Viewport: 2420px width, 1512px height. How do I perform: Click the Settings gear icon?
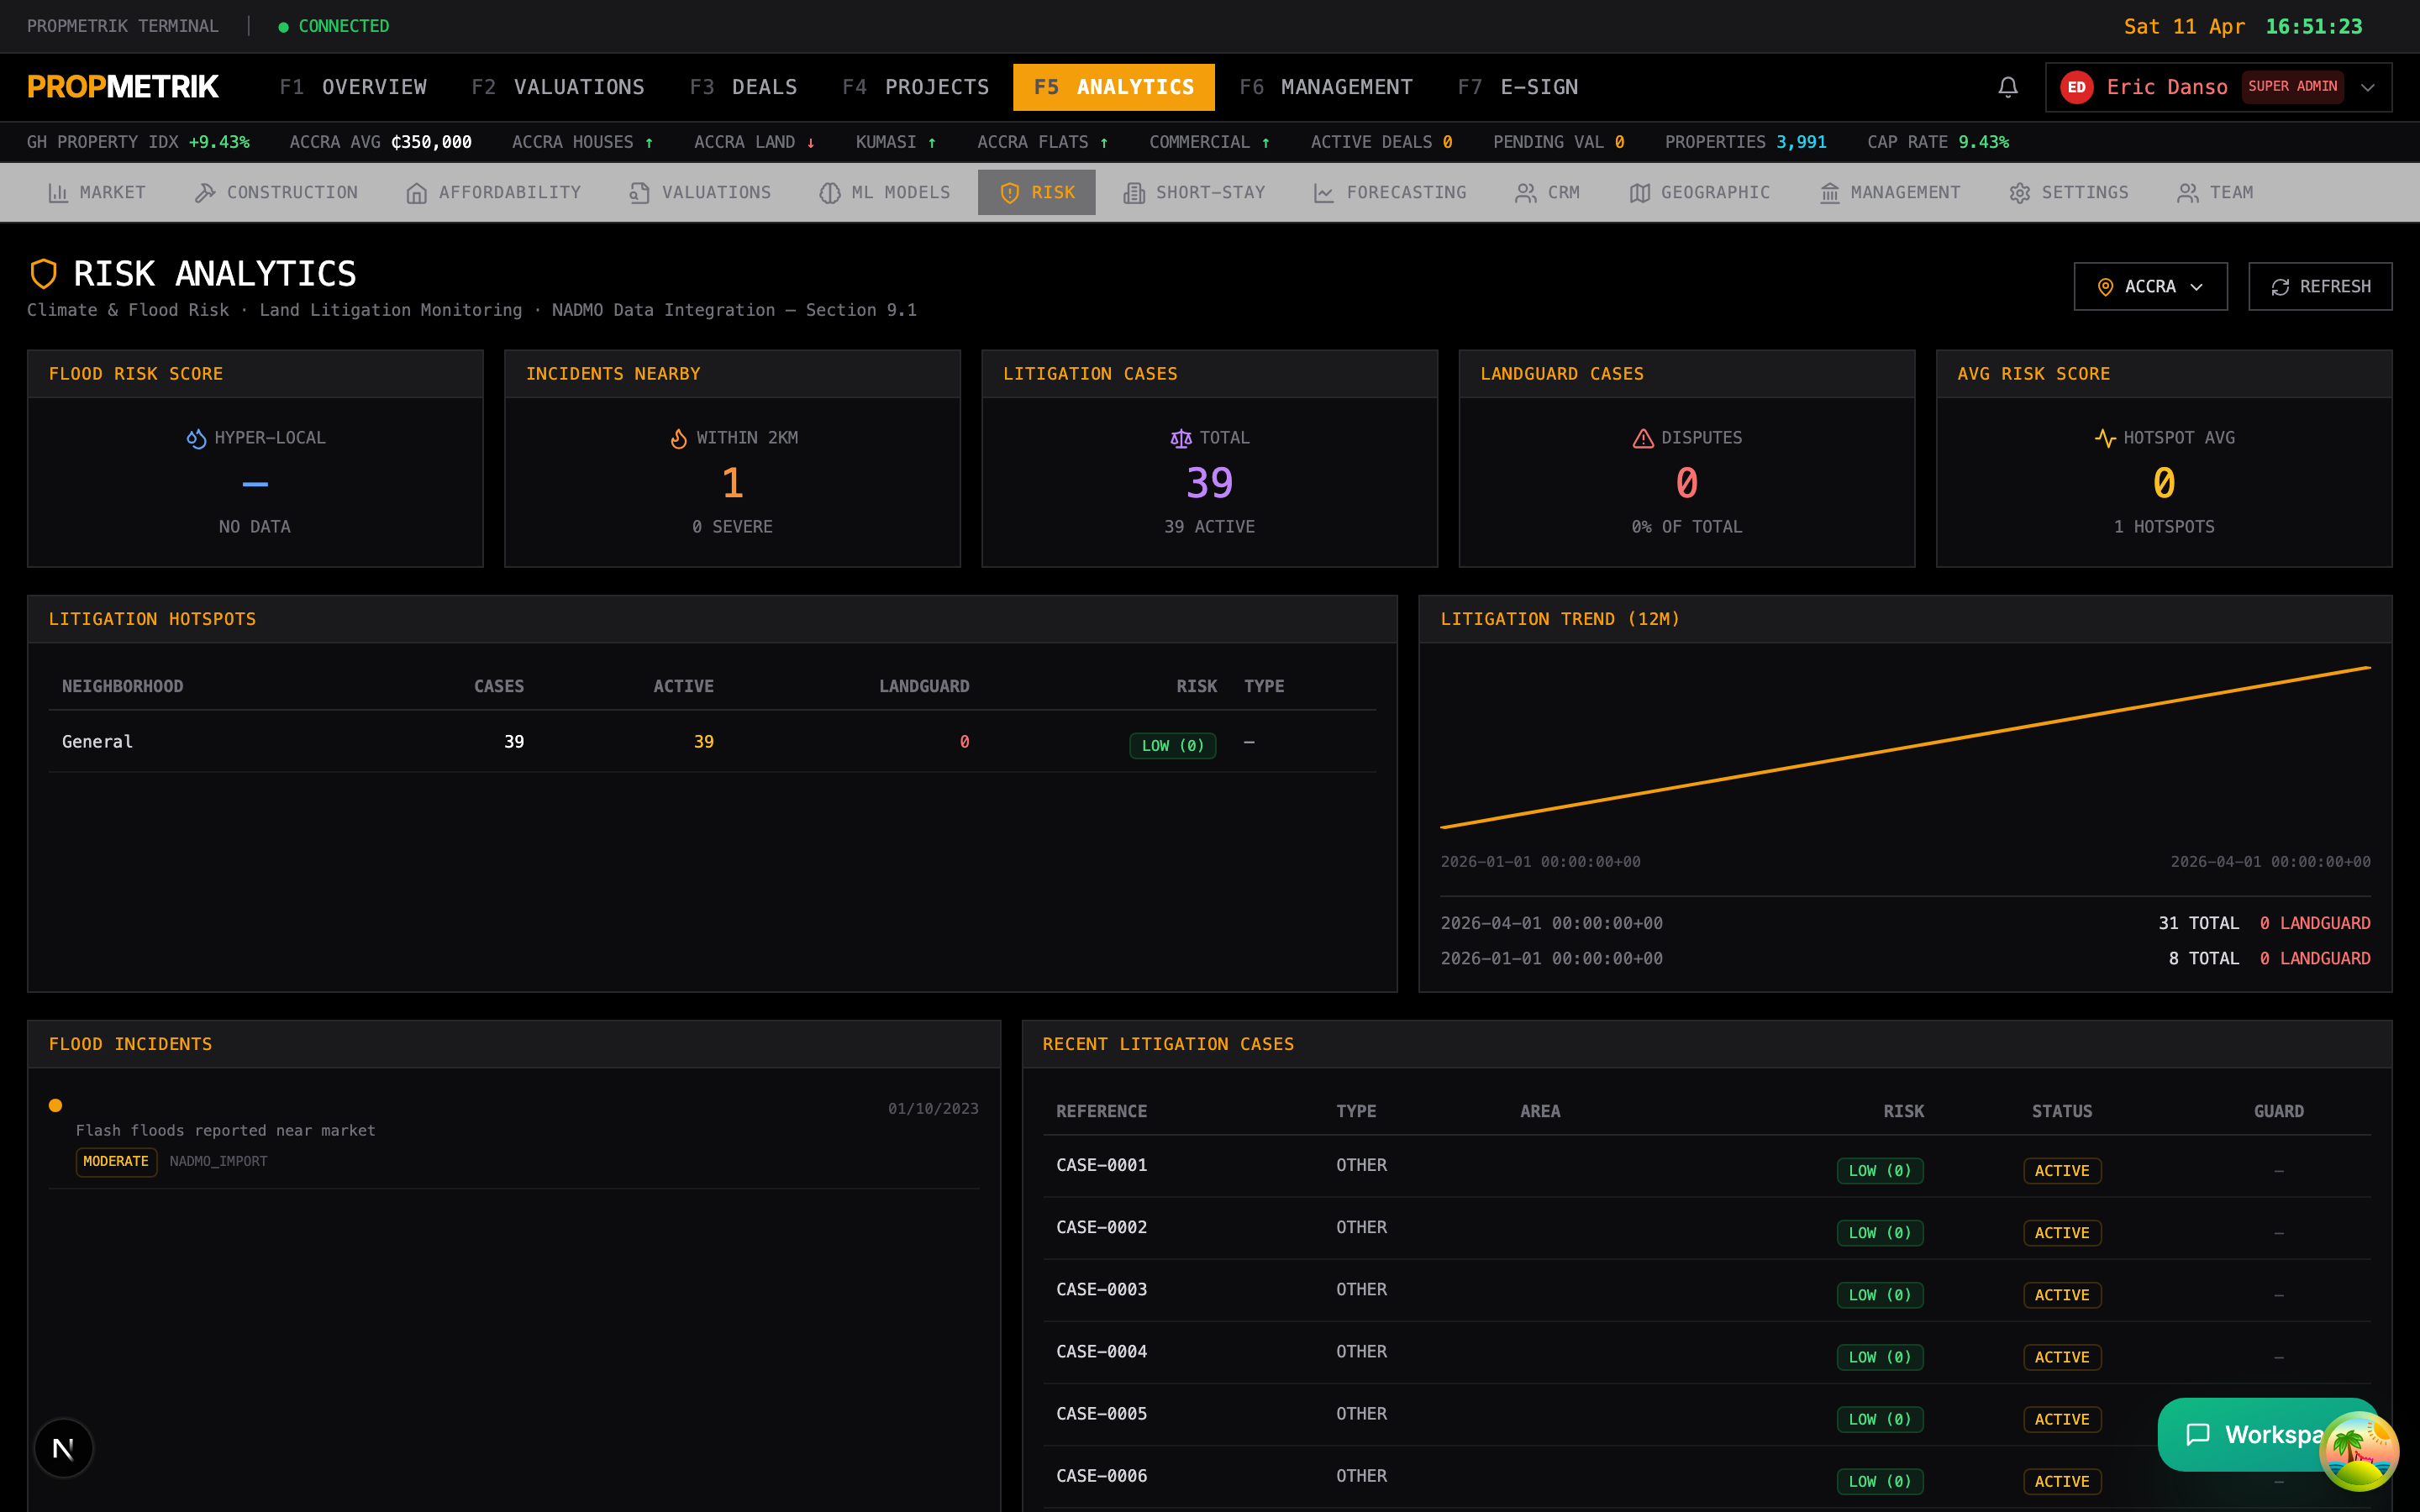click(2020, 193)
